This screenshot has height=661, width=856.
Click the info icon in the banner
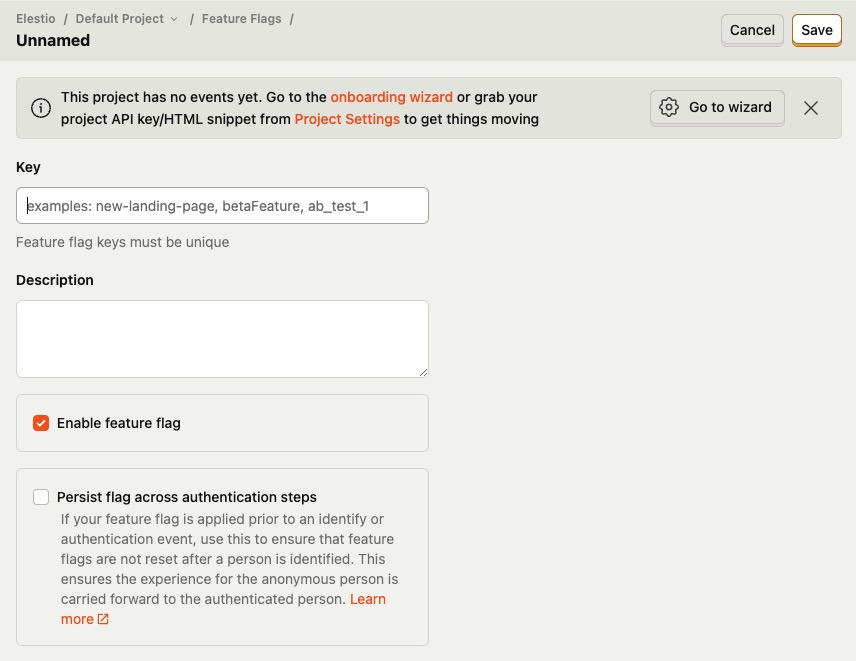point(40,108)
